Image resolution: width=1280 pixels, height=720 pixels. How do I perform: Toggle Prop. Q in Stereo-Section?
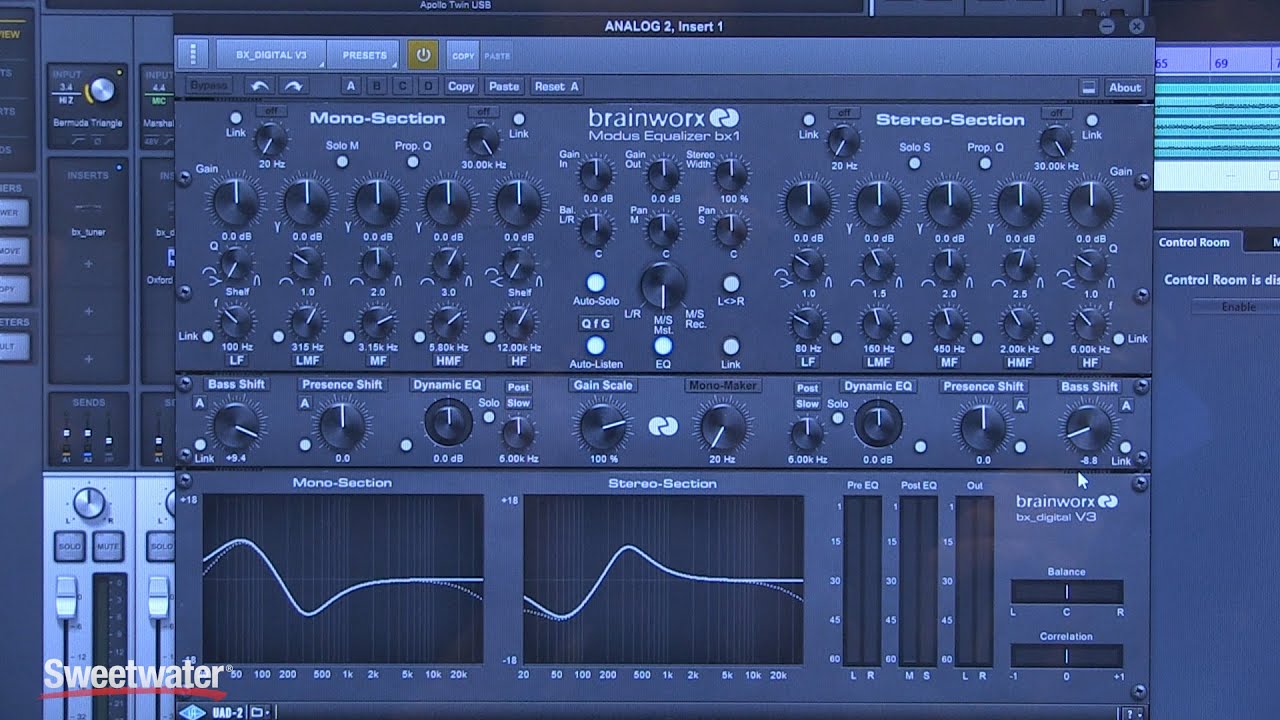tap(984, 162)
